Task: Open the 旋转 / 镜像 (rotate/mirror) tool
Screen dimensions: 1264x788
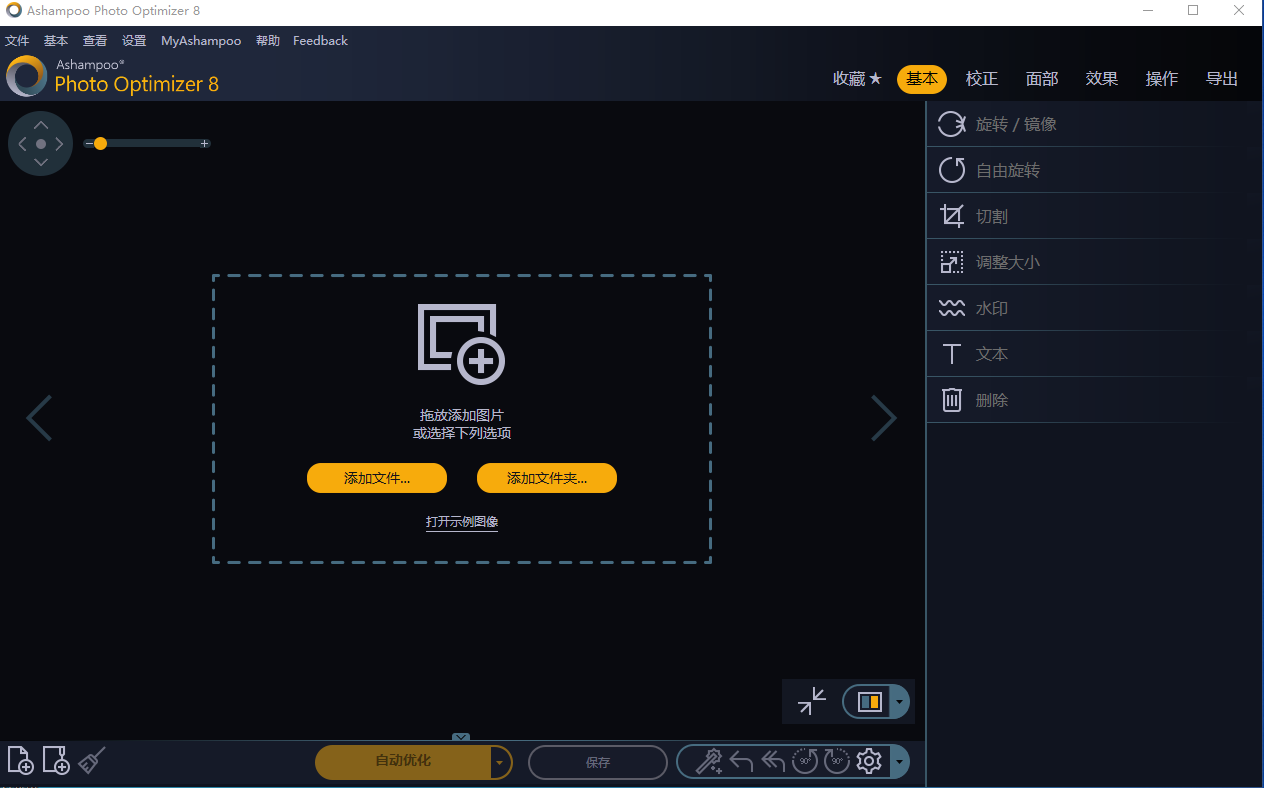Action: pyautogui.click(x=1095, y=124)
